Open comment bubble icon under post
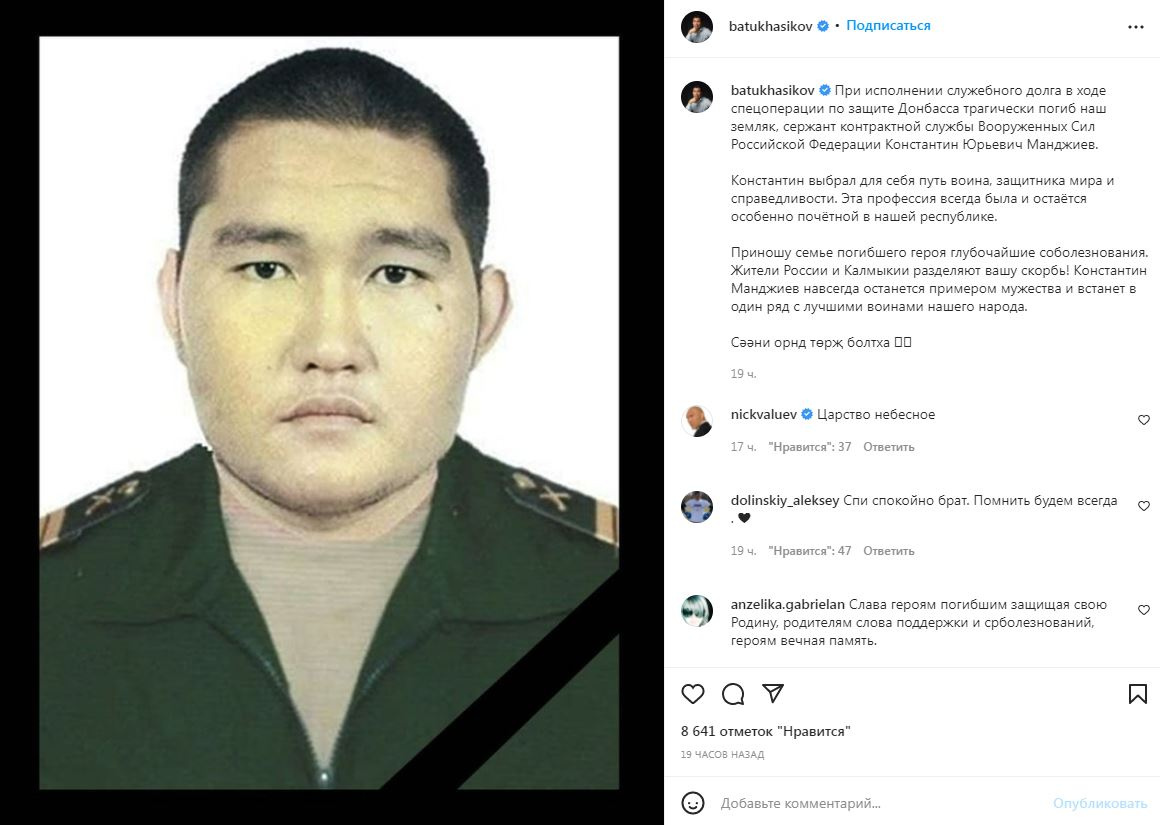The width and height of the screenshot is (1160, 825). click(732, 694)
